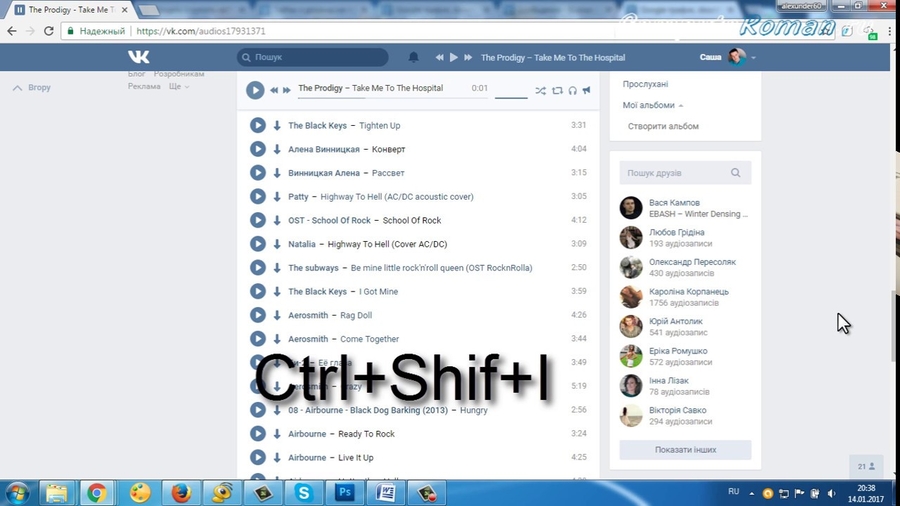Skip to the next track in the header player
Screen dimensions: 900x506
467,58
